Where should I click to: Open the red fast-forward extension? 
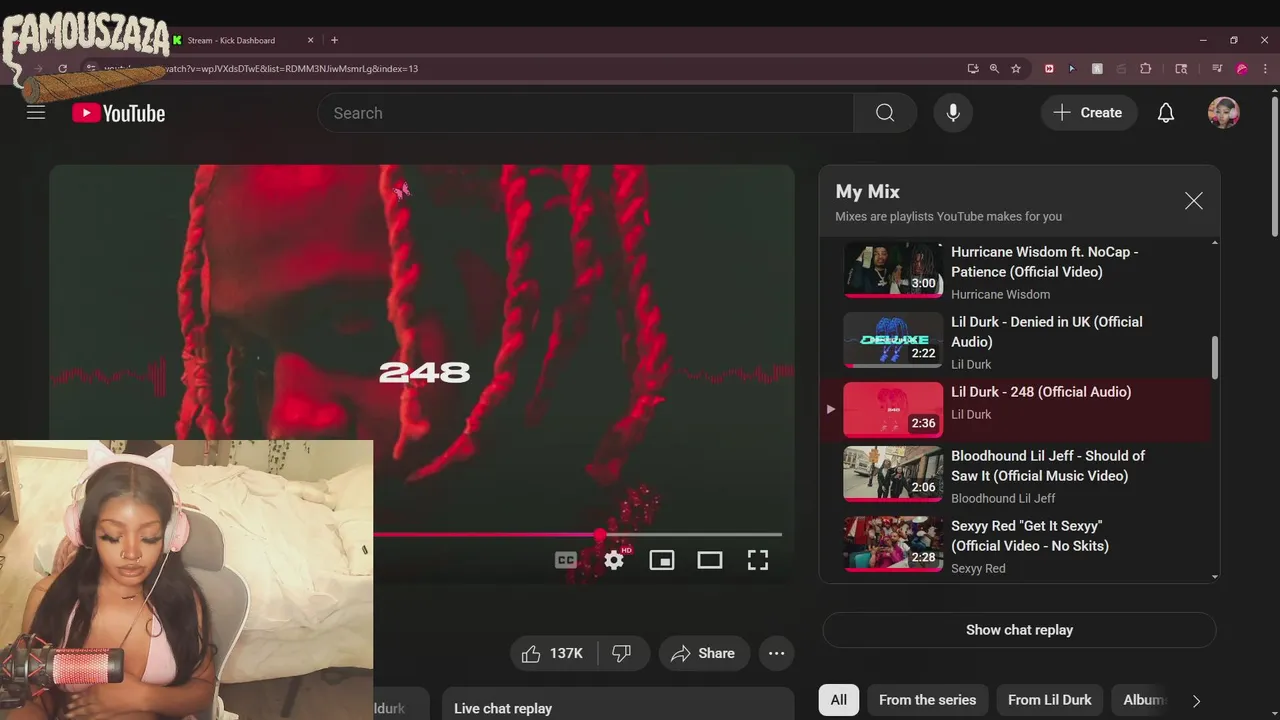pos(1049,69)
